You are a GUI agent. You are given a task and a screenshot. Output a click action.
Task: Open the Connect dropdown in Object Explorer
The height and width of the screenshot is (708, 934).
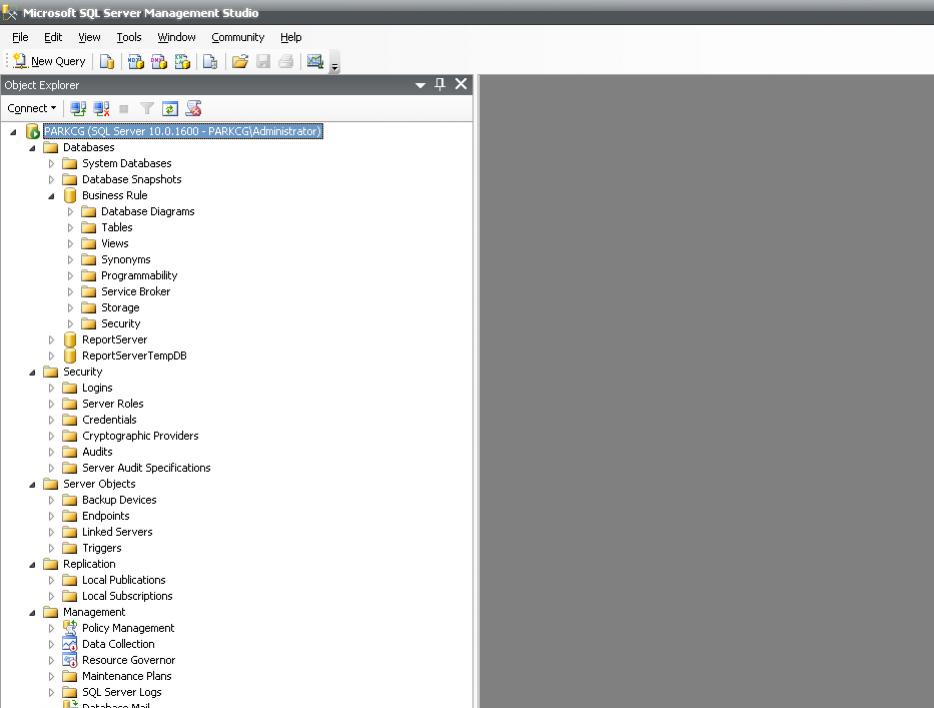pyautogui.click(x=32, y=108)
